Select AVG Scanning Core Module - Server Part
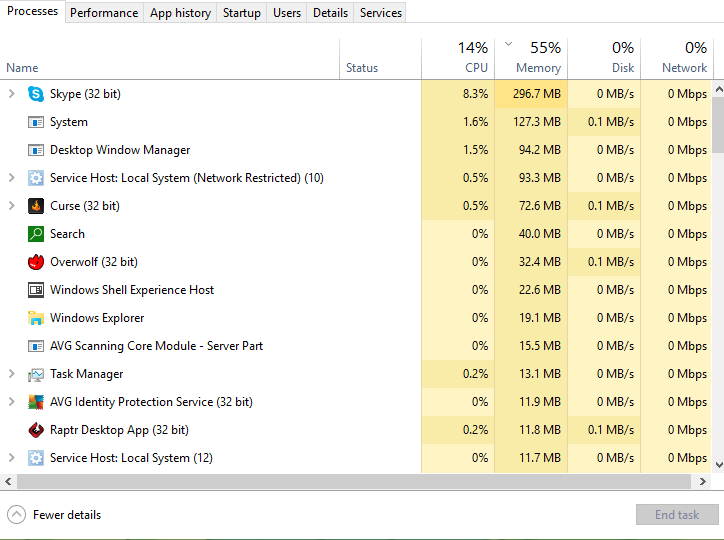Screen dimensions: 724x540 (156, 346)
